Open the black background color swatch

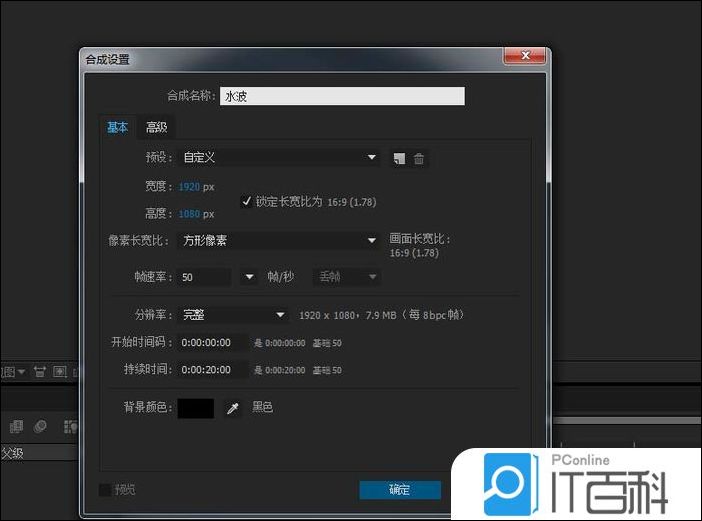[196, 408]
